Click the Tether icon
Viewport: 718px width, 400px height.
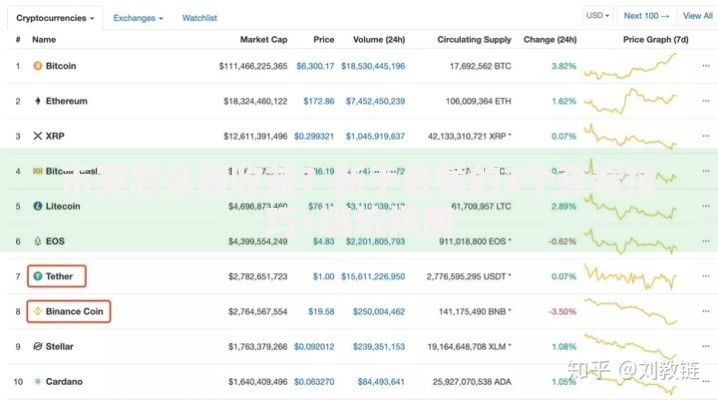pos(38,276)
